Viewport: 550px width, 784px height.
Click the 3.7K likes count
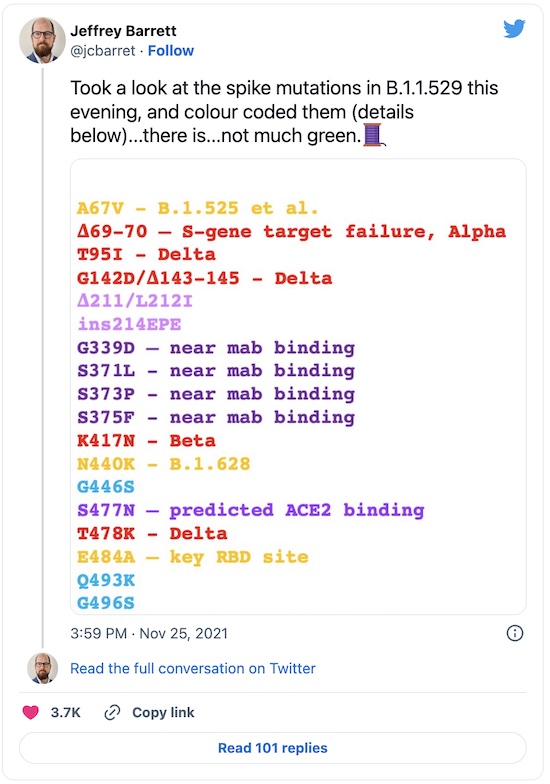66,712
